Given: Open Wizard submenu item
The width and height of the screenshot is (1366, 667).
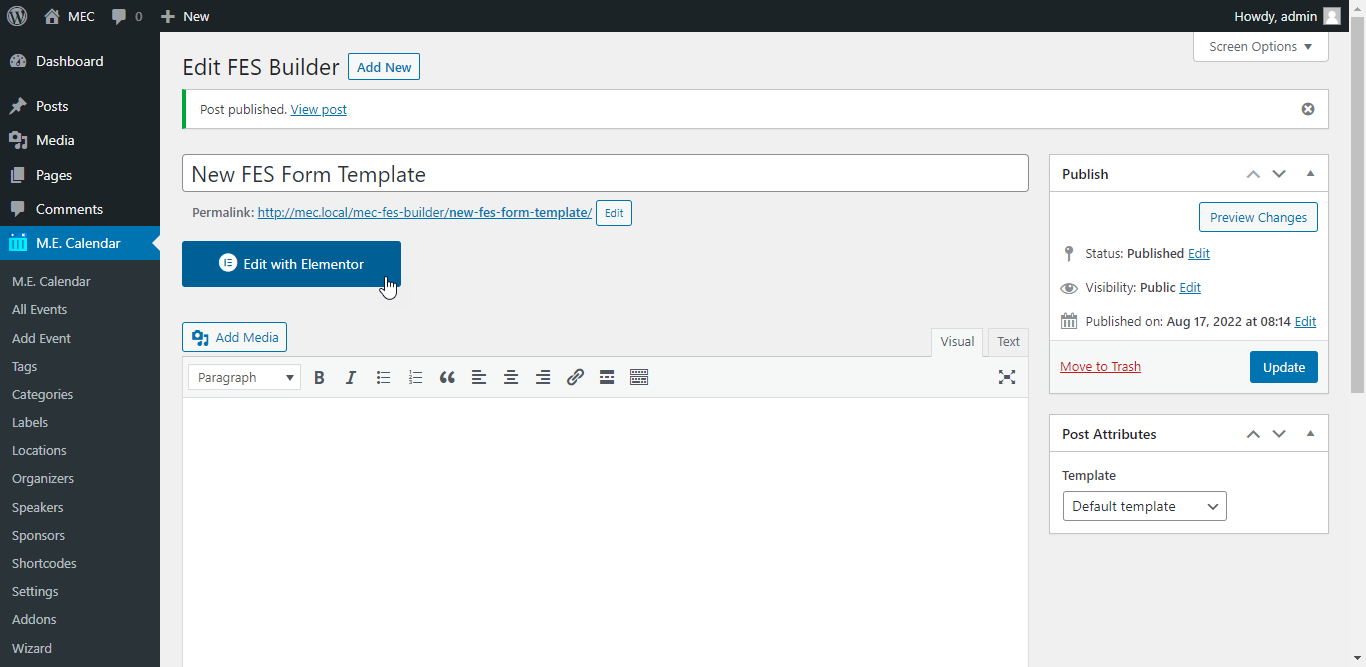Looking at the screenshot, I should pos(32,648).
